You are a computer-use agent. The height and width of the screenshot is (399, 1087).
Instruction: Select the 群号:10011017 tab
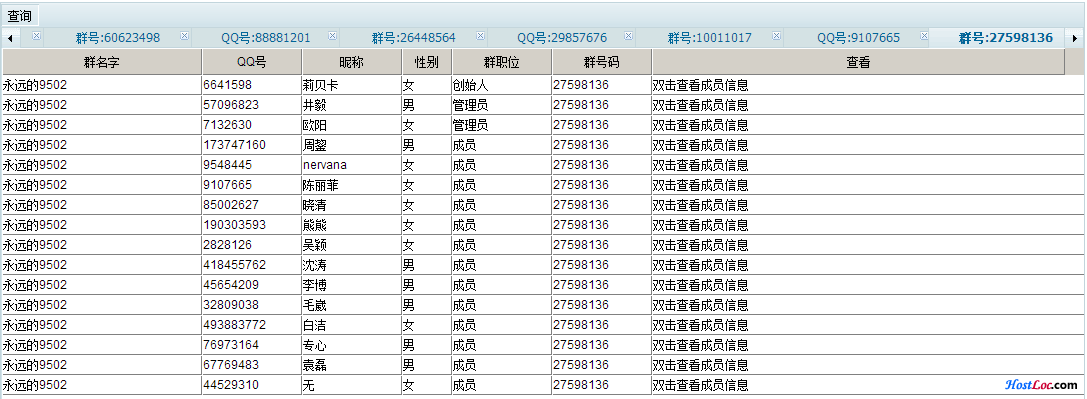pos(710,38)
